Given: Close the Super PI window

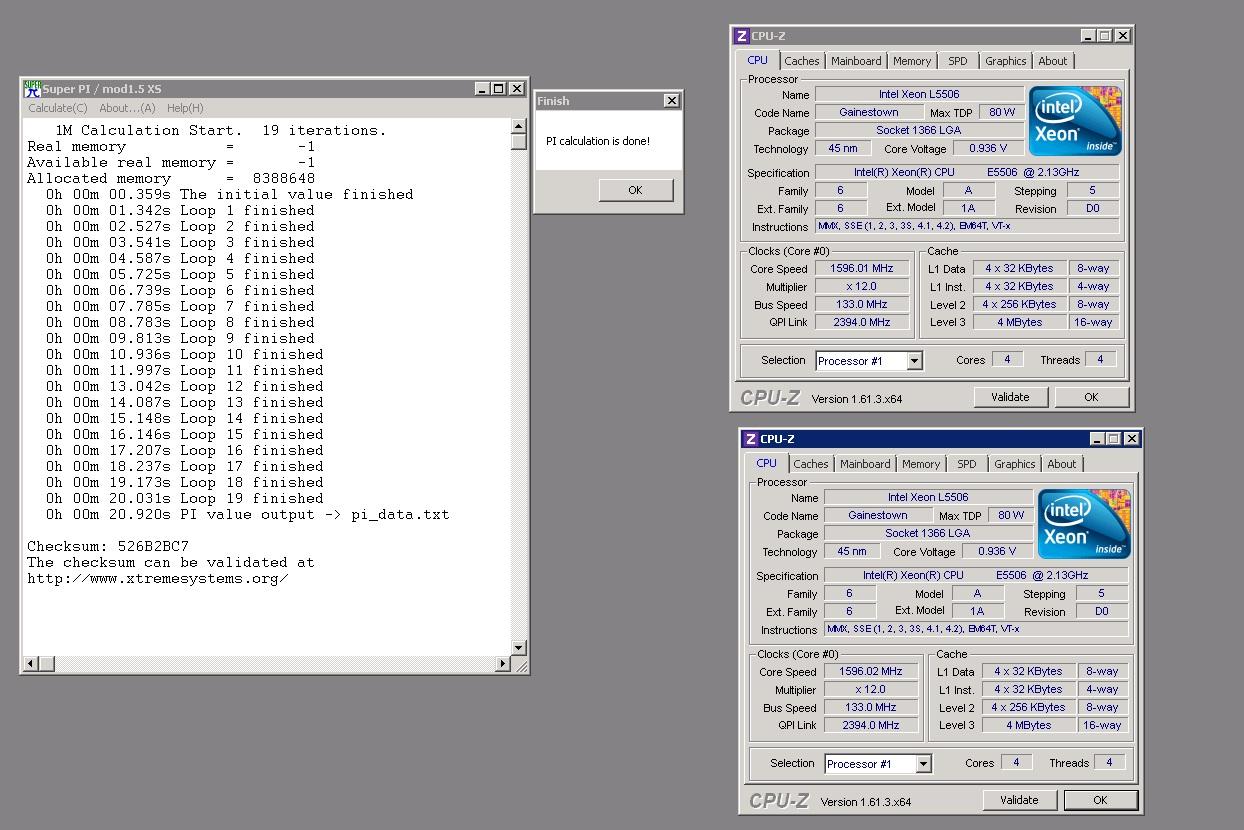Looking at the screenshot, I should (516, 89).
